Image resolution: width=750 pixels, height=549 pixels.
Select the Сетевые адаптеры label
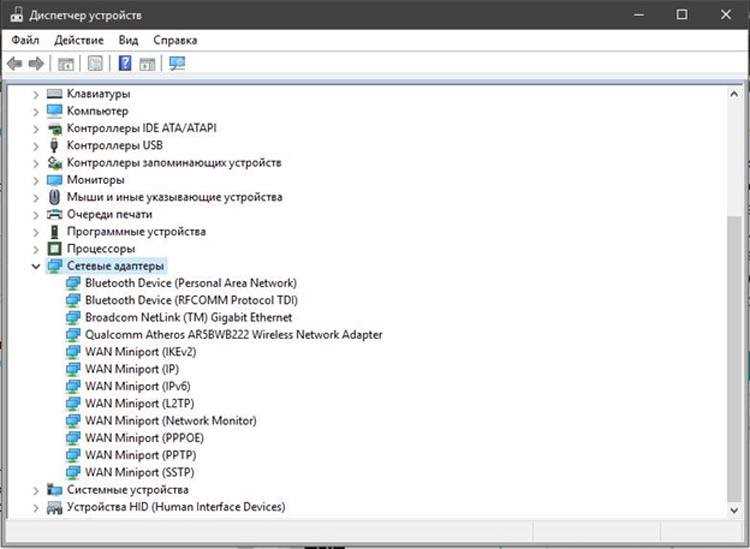click(x=115, y=266)
